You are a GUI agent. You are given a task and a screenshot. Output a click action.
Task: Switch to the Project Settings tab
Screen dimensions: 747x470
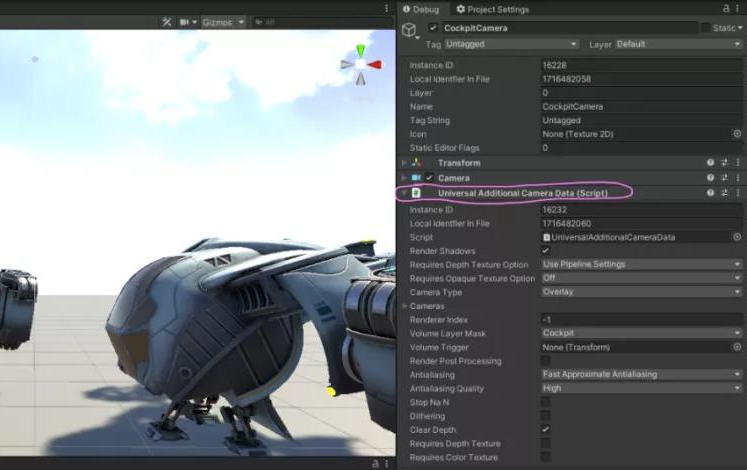493,9
